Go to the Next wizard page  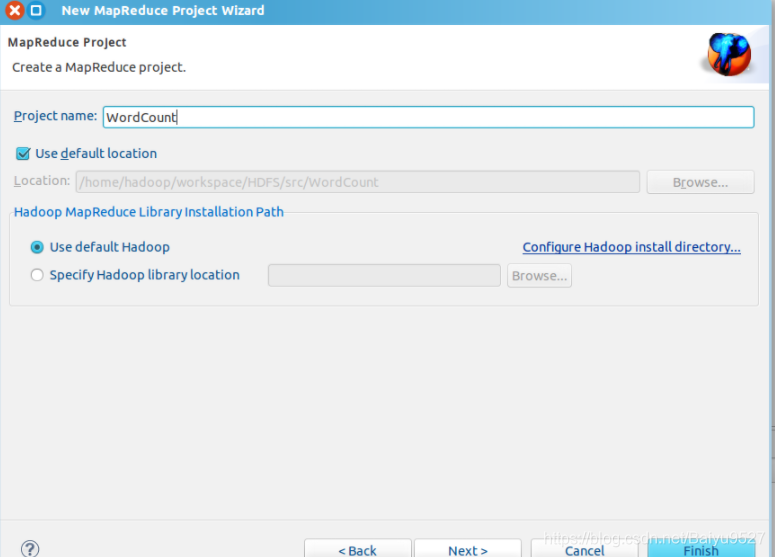click(468, 549)
